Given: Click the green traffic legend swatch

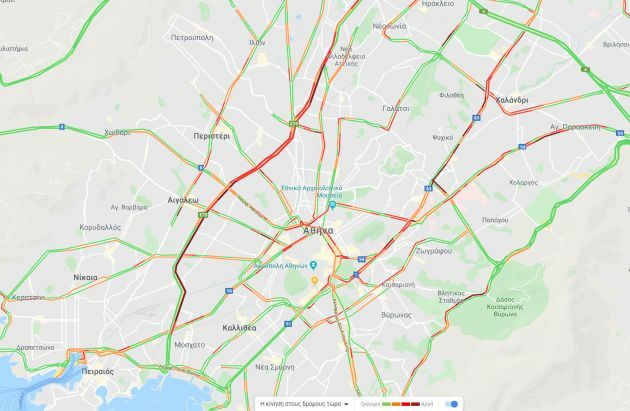Looking at the screenshot, I should (387, 404).
